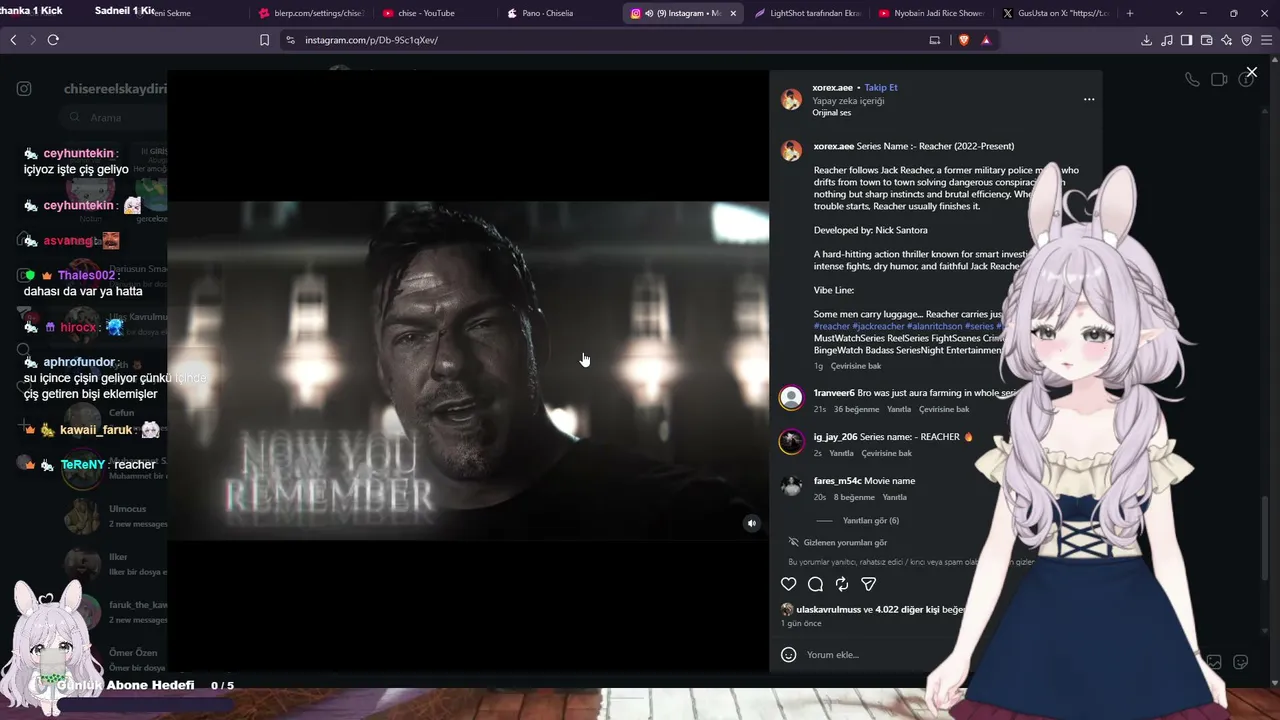Image resolution: width=1280 pixels, height=720 pixels.
Task: Switch to chise - YouTube tab
Action: [425, 13]
